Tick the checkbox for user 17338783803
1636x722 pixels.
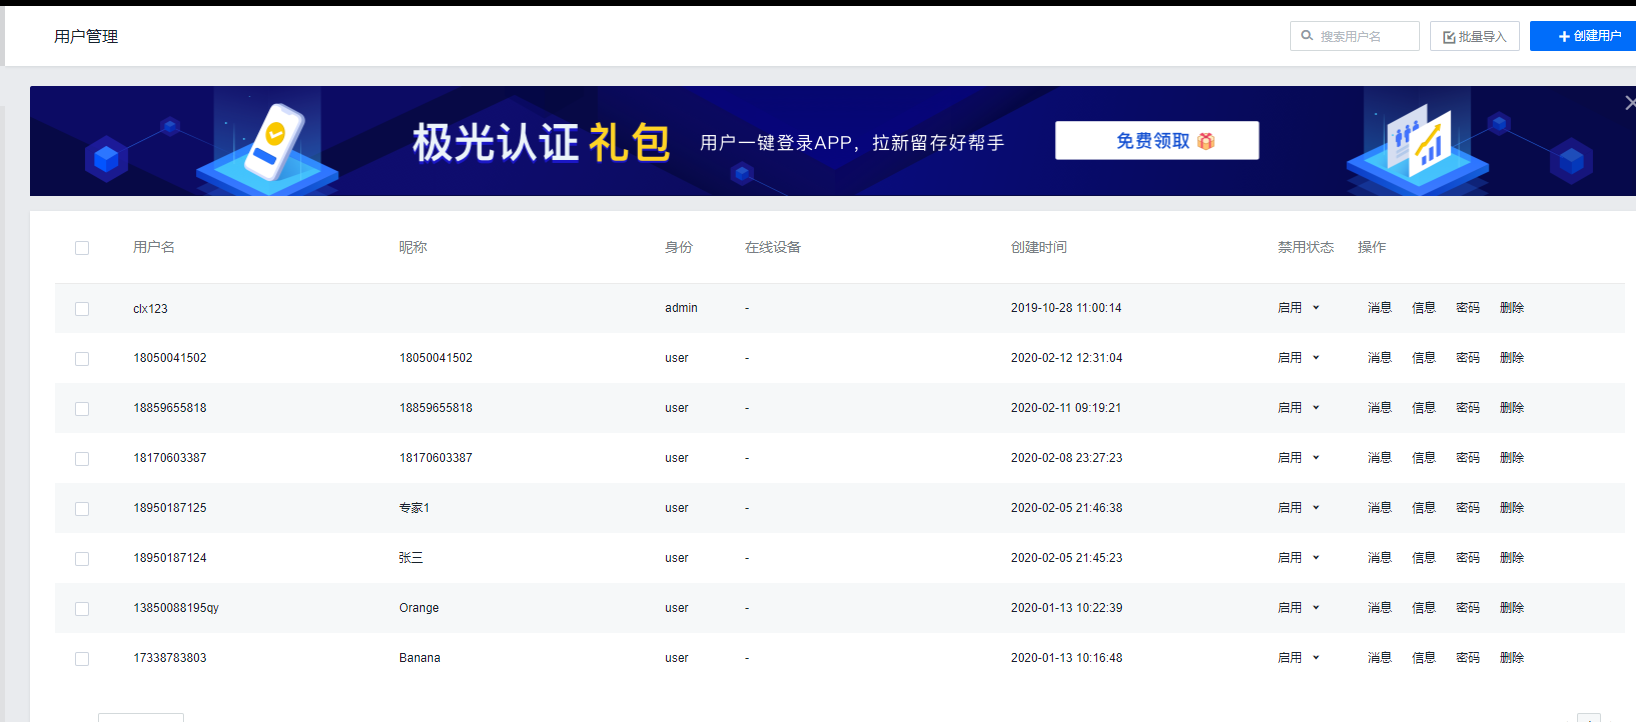(x=82, y=659)
